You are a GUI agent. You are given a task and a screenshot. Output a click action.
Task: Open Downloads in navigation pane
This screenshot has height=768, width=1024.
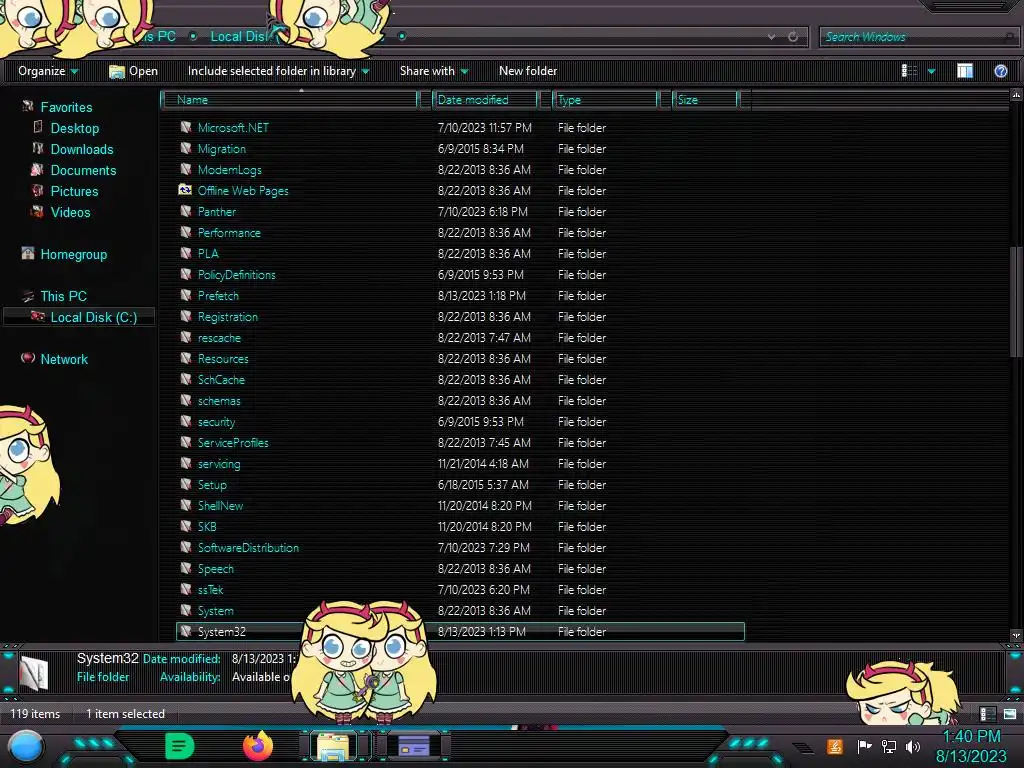click(x=82, y=149)
